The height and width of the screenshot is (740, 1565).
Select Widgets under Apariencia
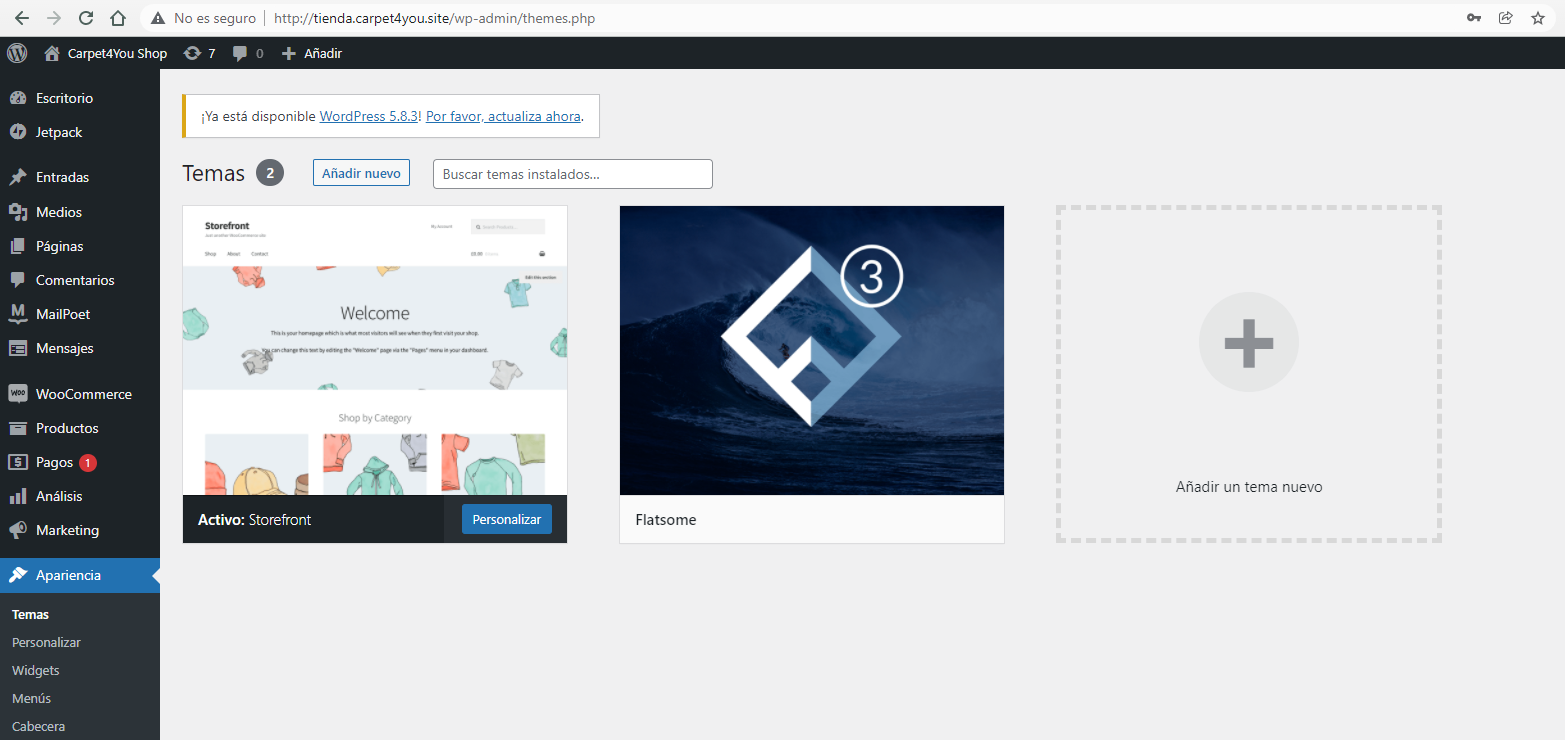coord(36,670)
